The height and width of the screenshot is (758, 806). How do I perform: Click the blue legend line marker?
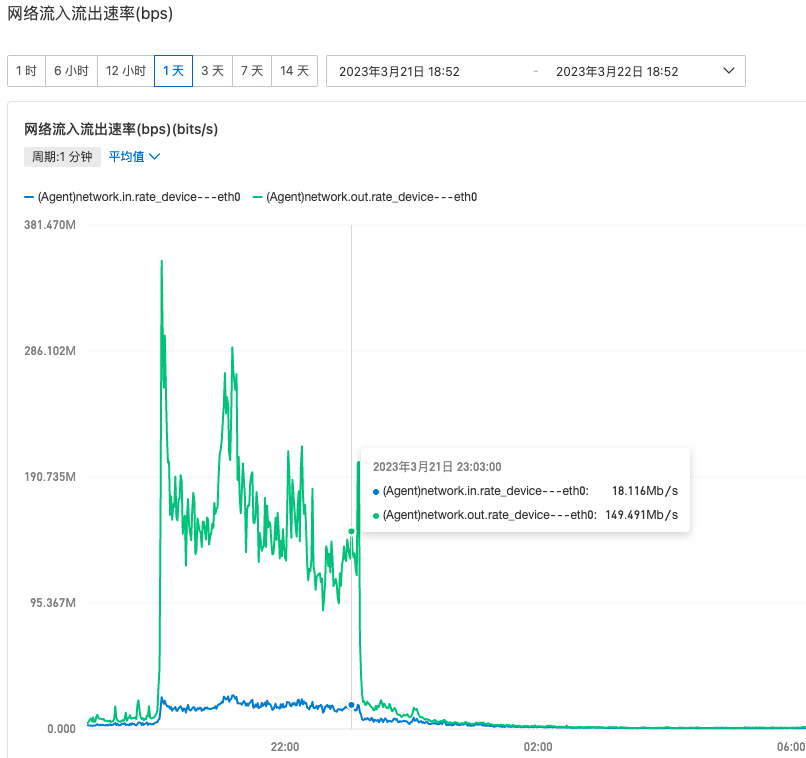29,197
